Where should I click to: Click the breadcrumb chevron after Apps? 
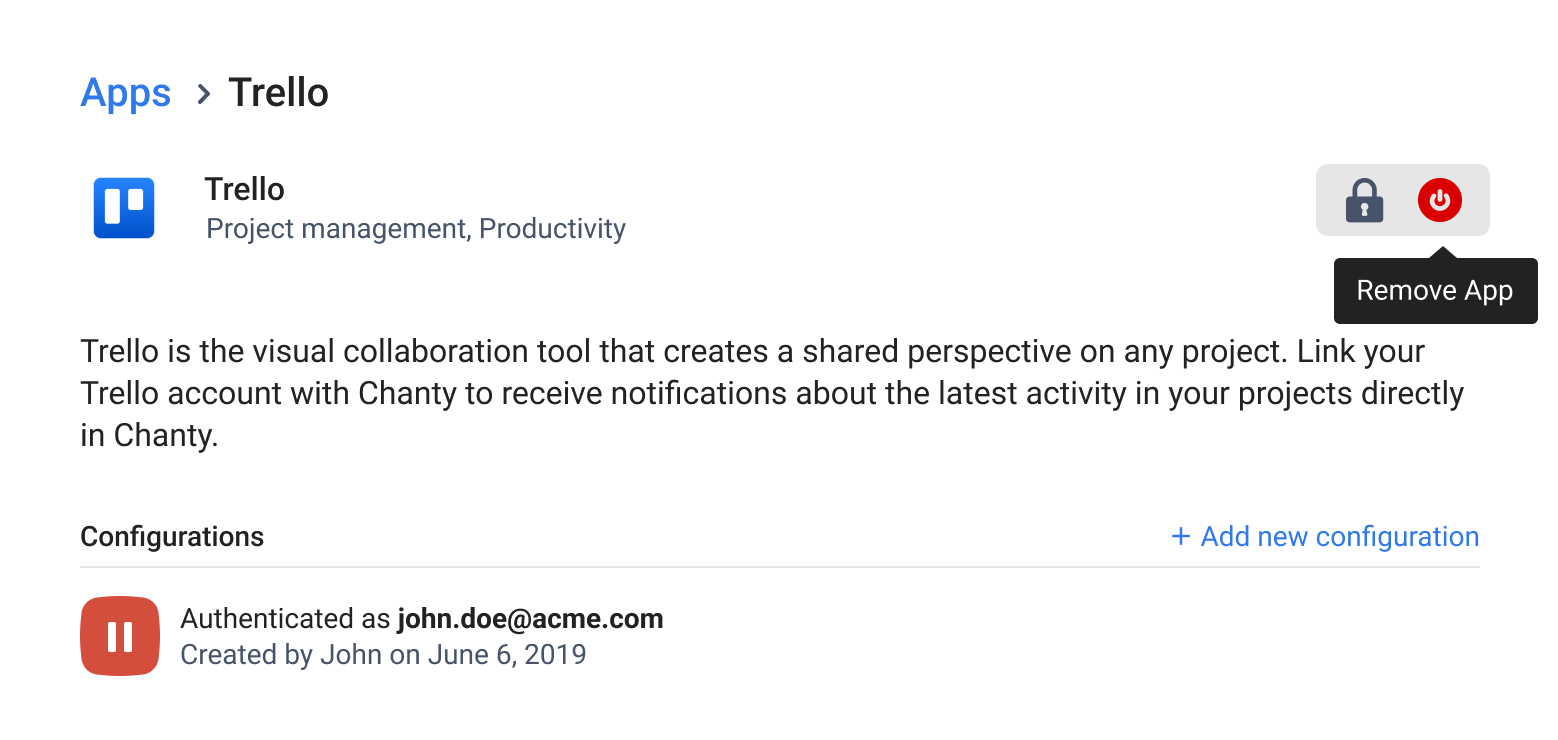click(x=203, y=94)
